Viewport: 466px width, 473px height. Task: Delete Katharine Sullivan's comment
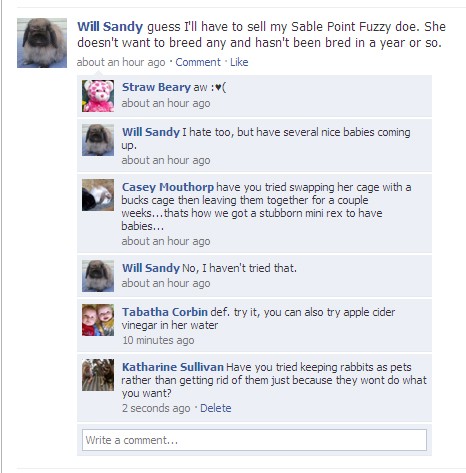pos(215,408)
